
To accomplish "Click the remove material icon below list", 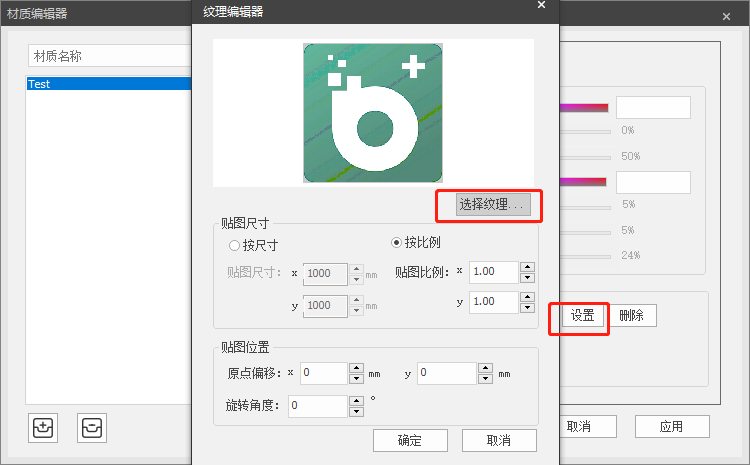I will click(92, 428).
